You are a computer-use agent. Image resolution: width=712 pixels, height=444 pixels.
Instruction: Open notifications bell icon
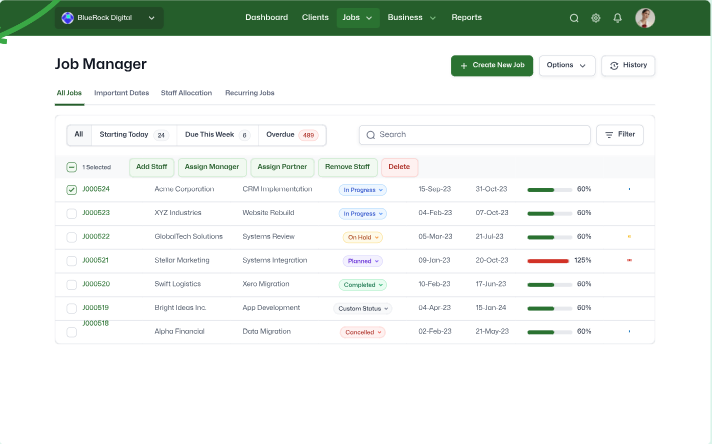pos(618,18)
